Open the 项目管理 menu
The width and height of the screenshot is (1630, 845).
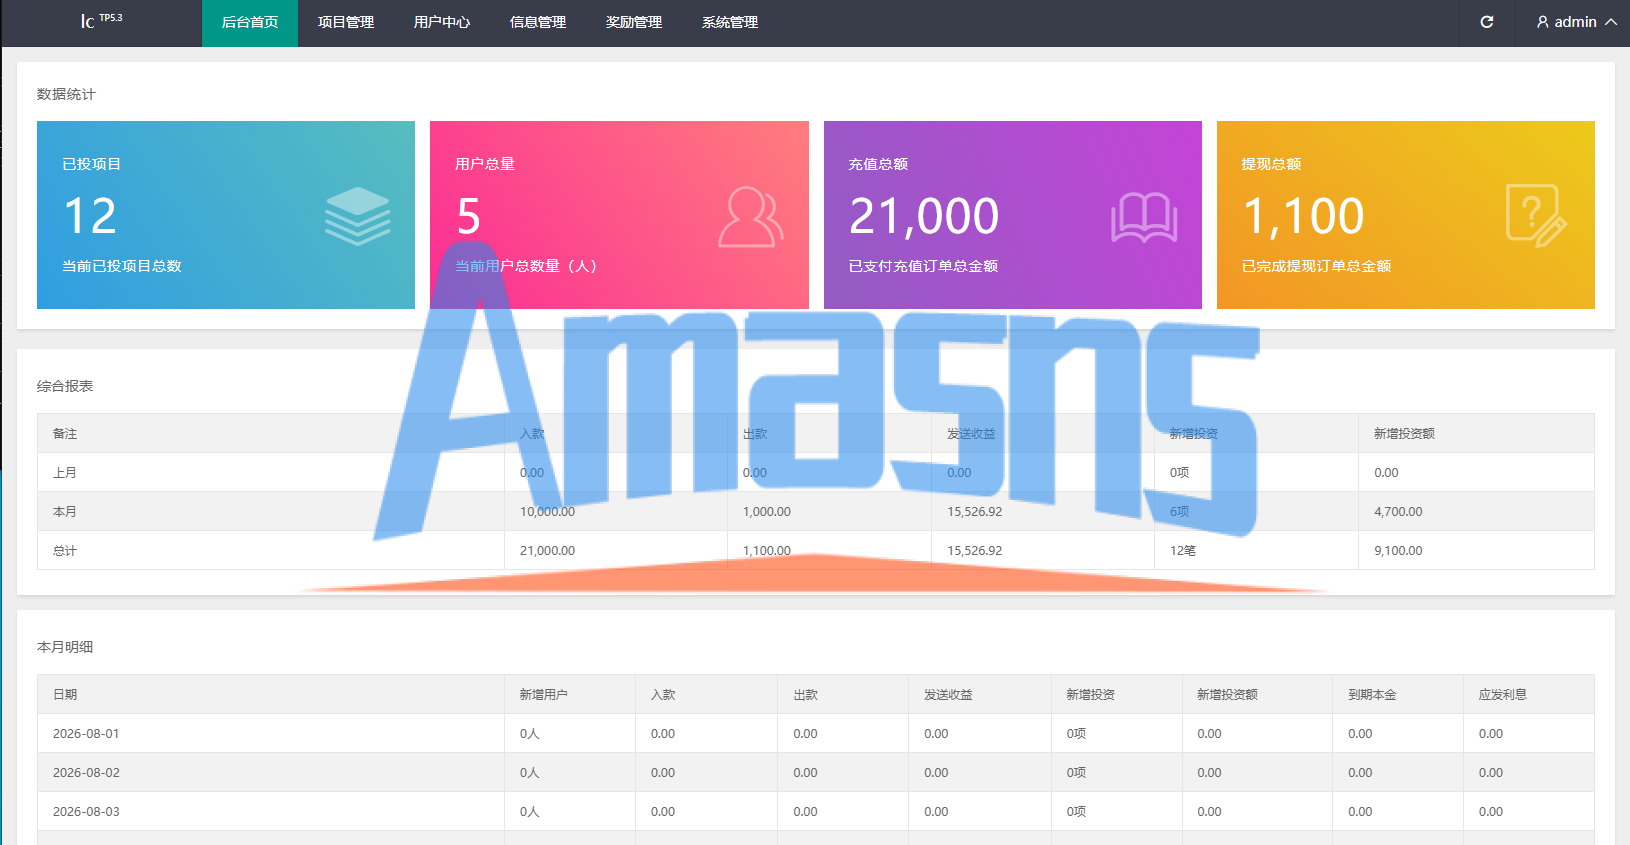(346, 23)
